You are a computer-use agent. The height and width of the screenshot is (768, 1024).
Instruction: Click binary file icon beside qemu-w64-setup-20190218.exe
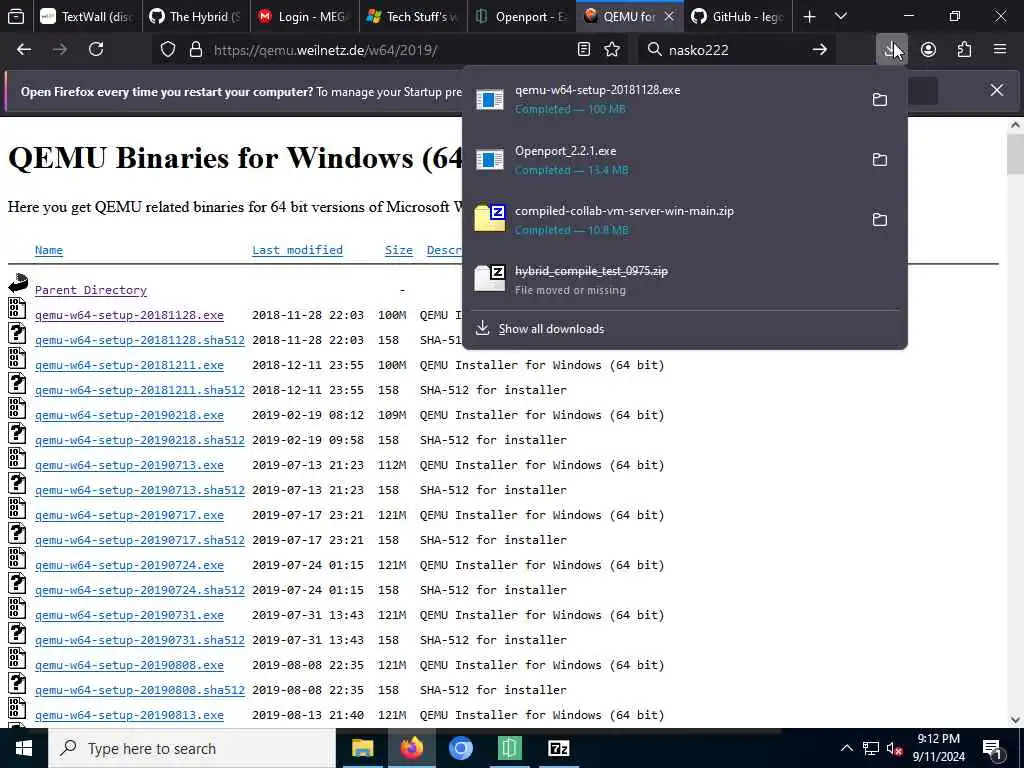tap(17, 408)
